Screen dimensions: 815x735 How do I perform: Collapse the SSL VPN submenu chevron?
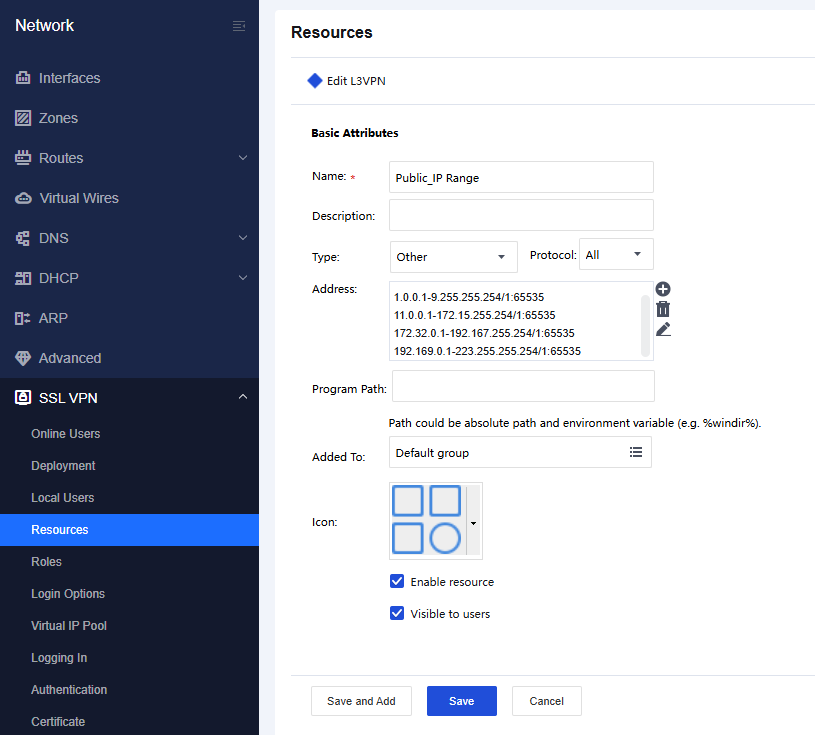pos(243,397)
